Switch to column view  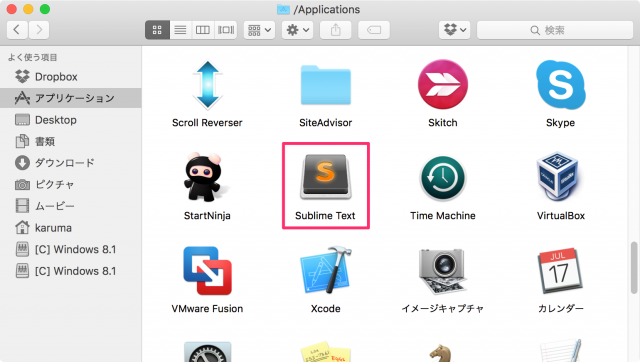[203, 30]
